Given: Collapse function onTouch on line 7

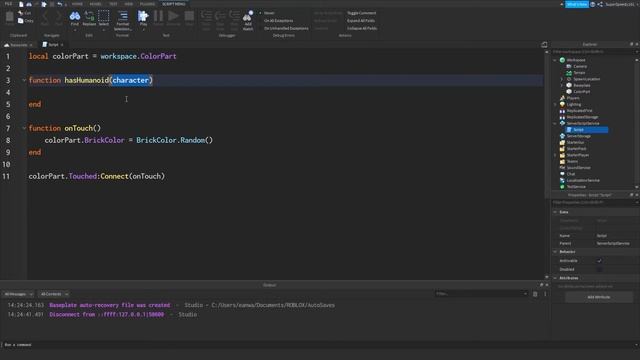Looking at the screenshot, I should [x=24, y=128].
